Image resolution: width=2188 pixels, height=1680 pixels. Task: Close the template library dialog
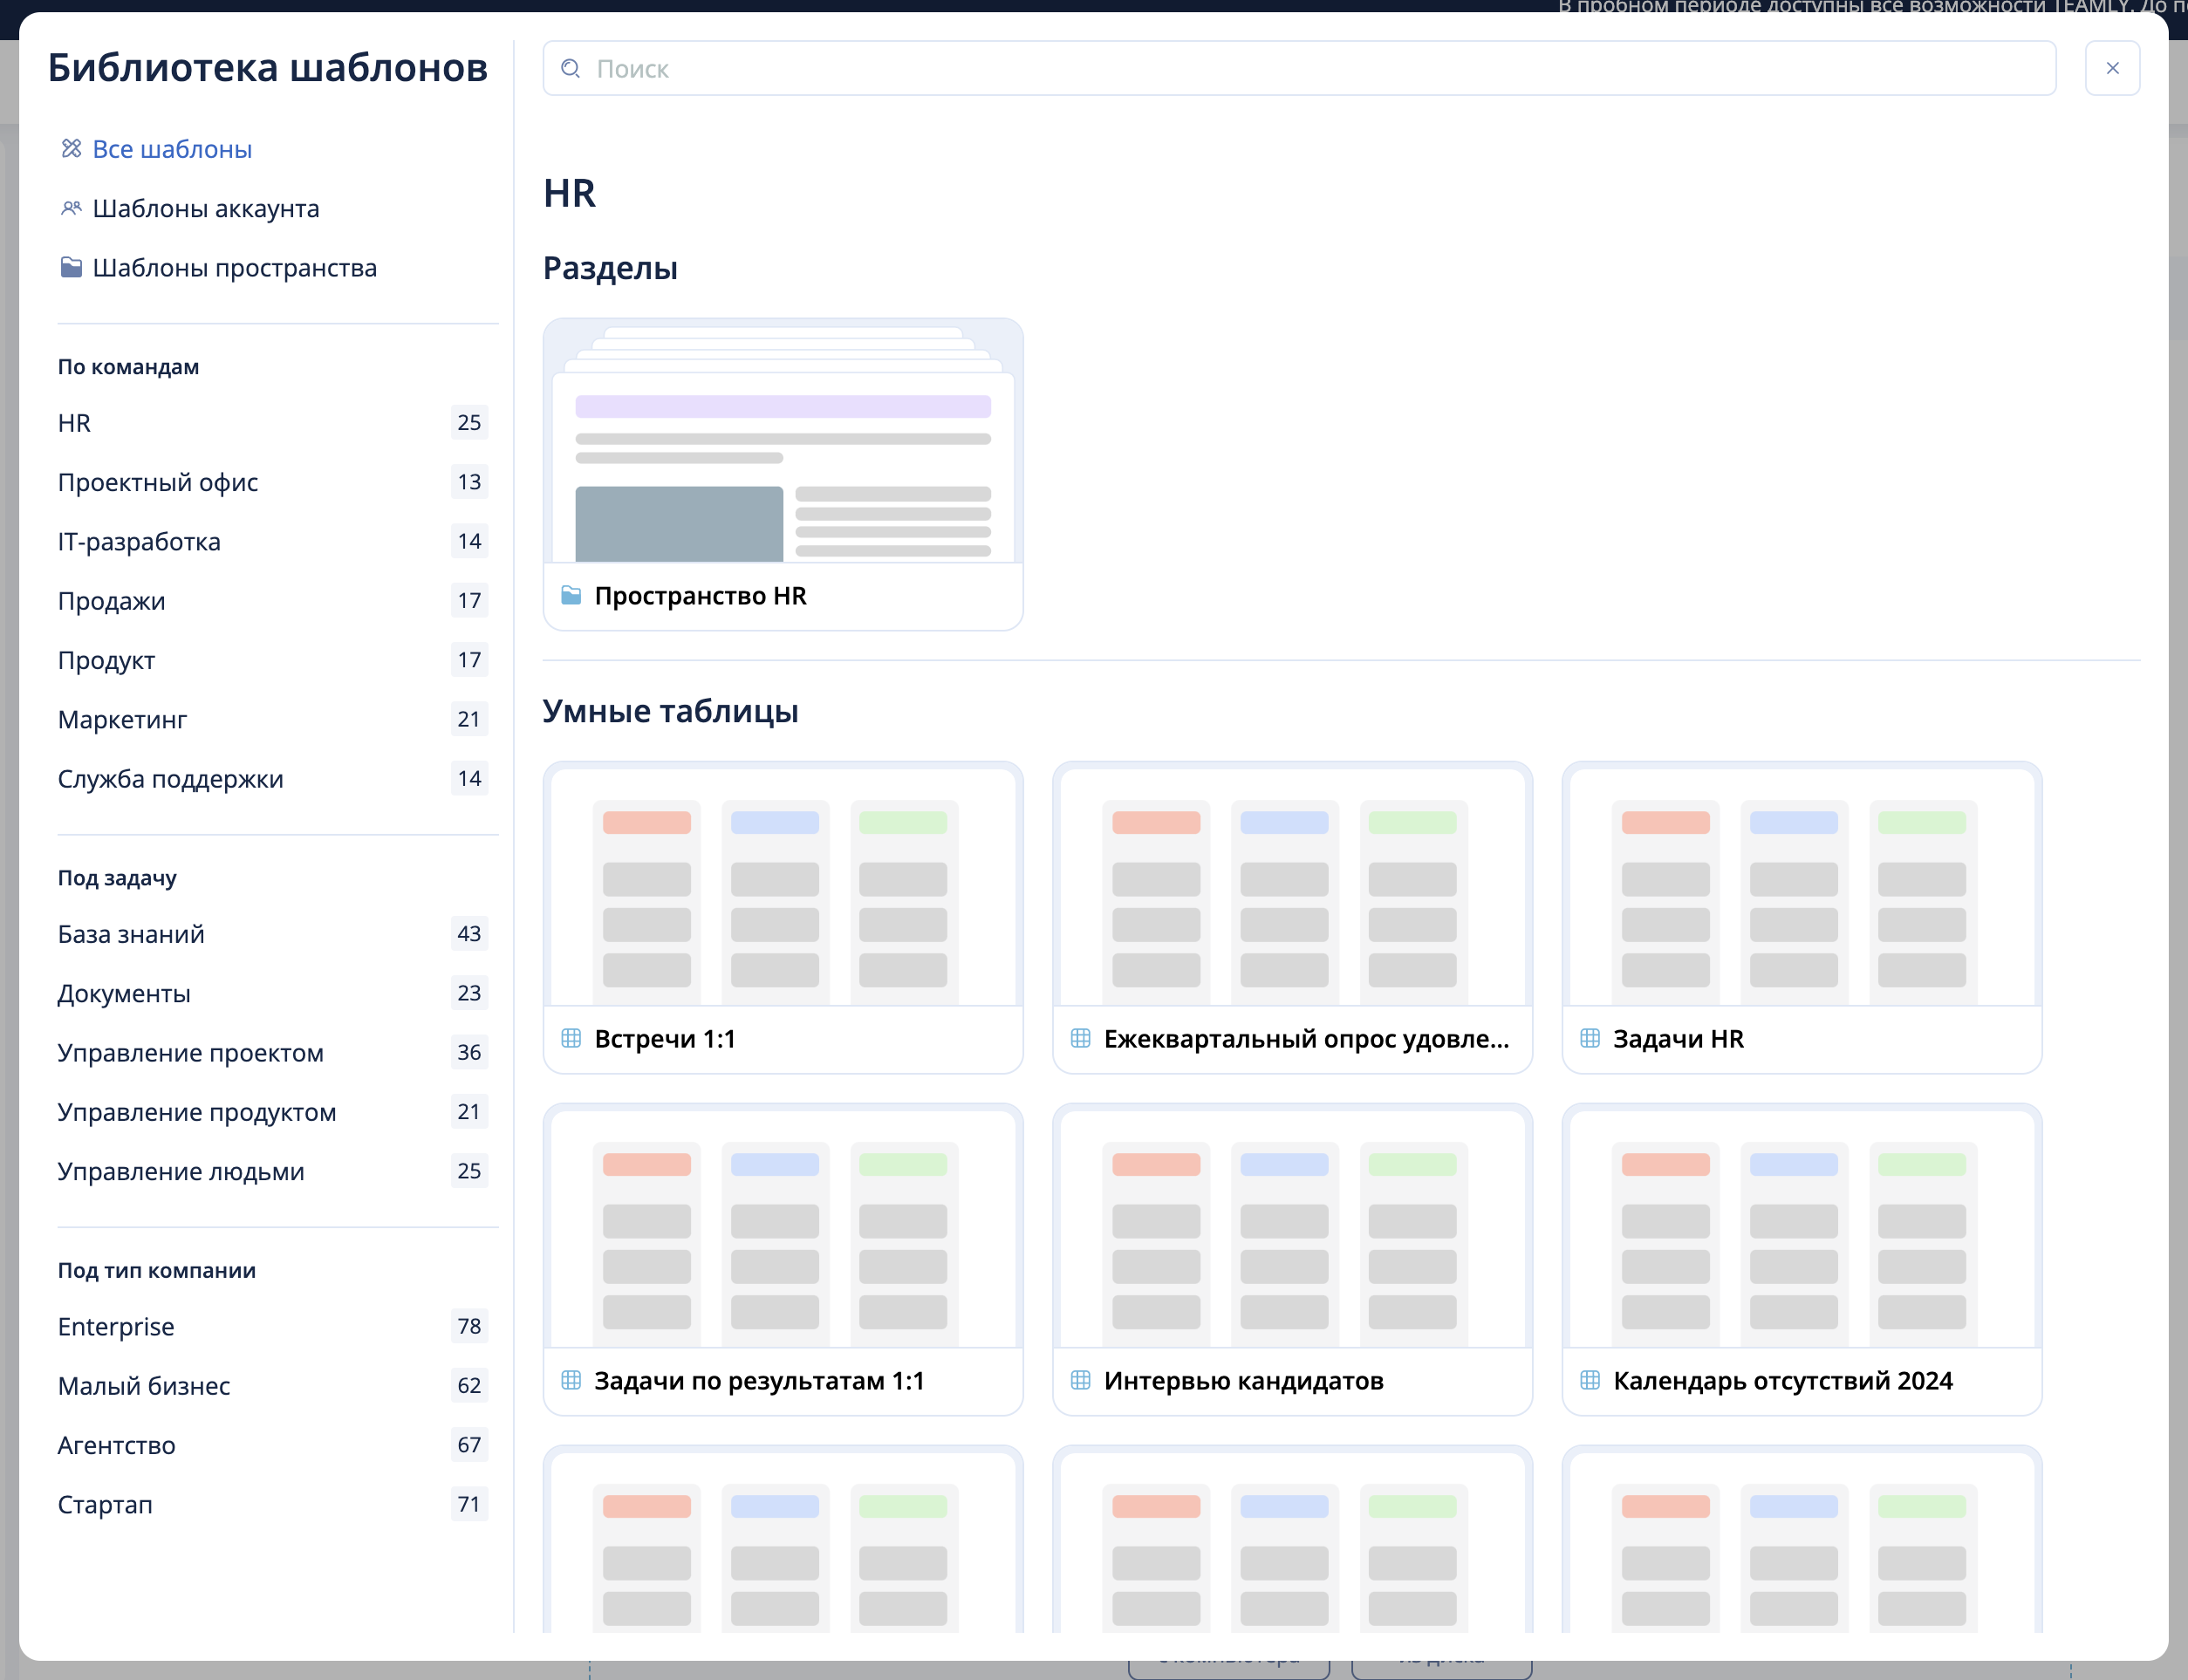(2112, 68)
